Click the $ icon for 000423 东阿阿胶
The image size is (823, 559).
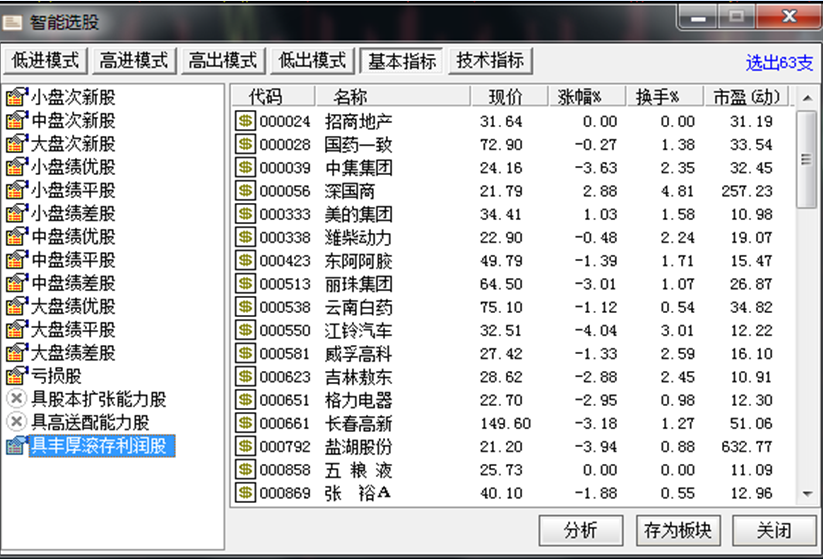pos(245,260)
